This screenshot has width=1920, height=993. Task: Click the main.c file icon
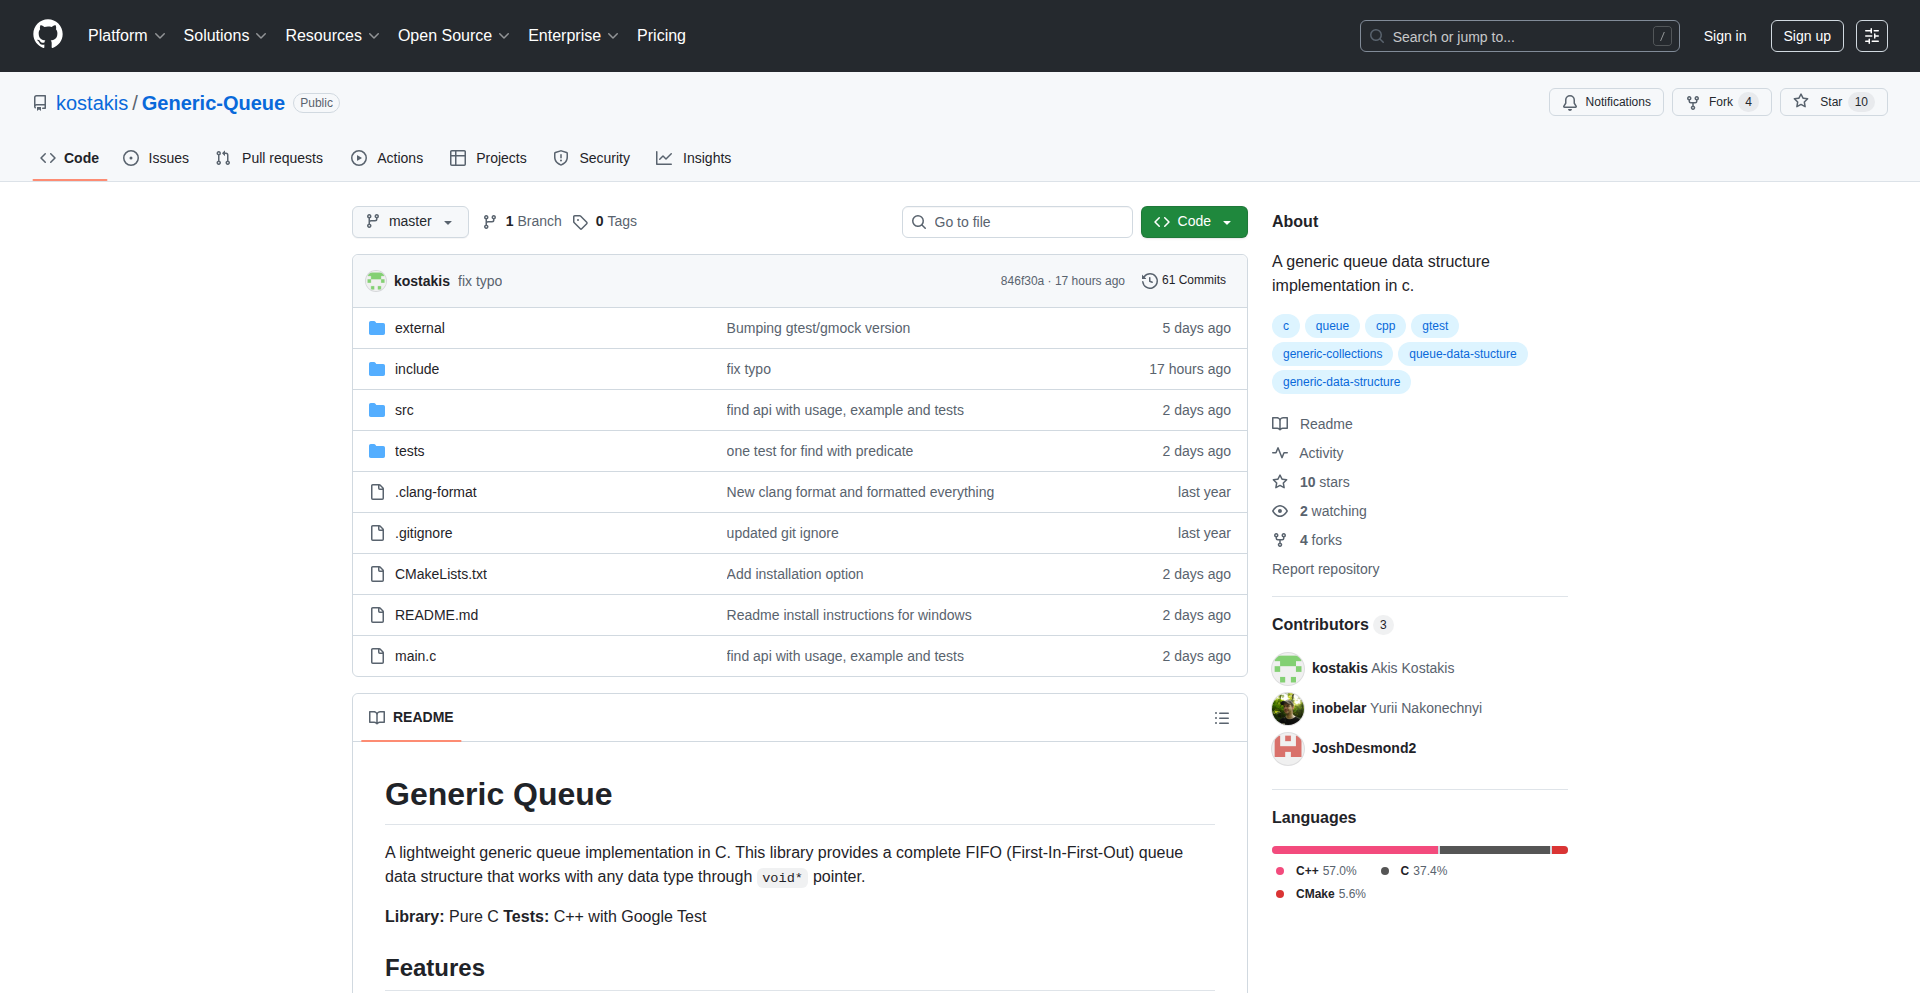click(x=377, y=656)
